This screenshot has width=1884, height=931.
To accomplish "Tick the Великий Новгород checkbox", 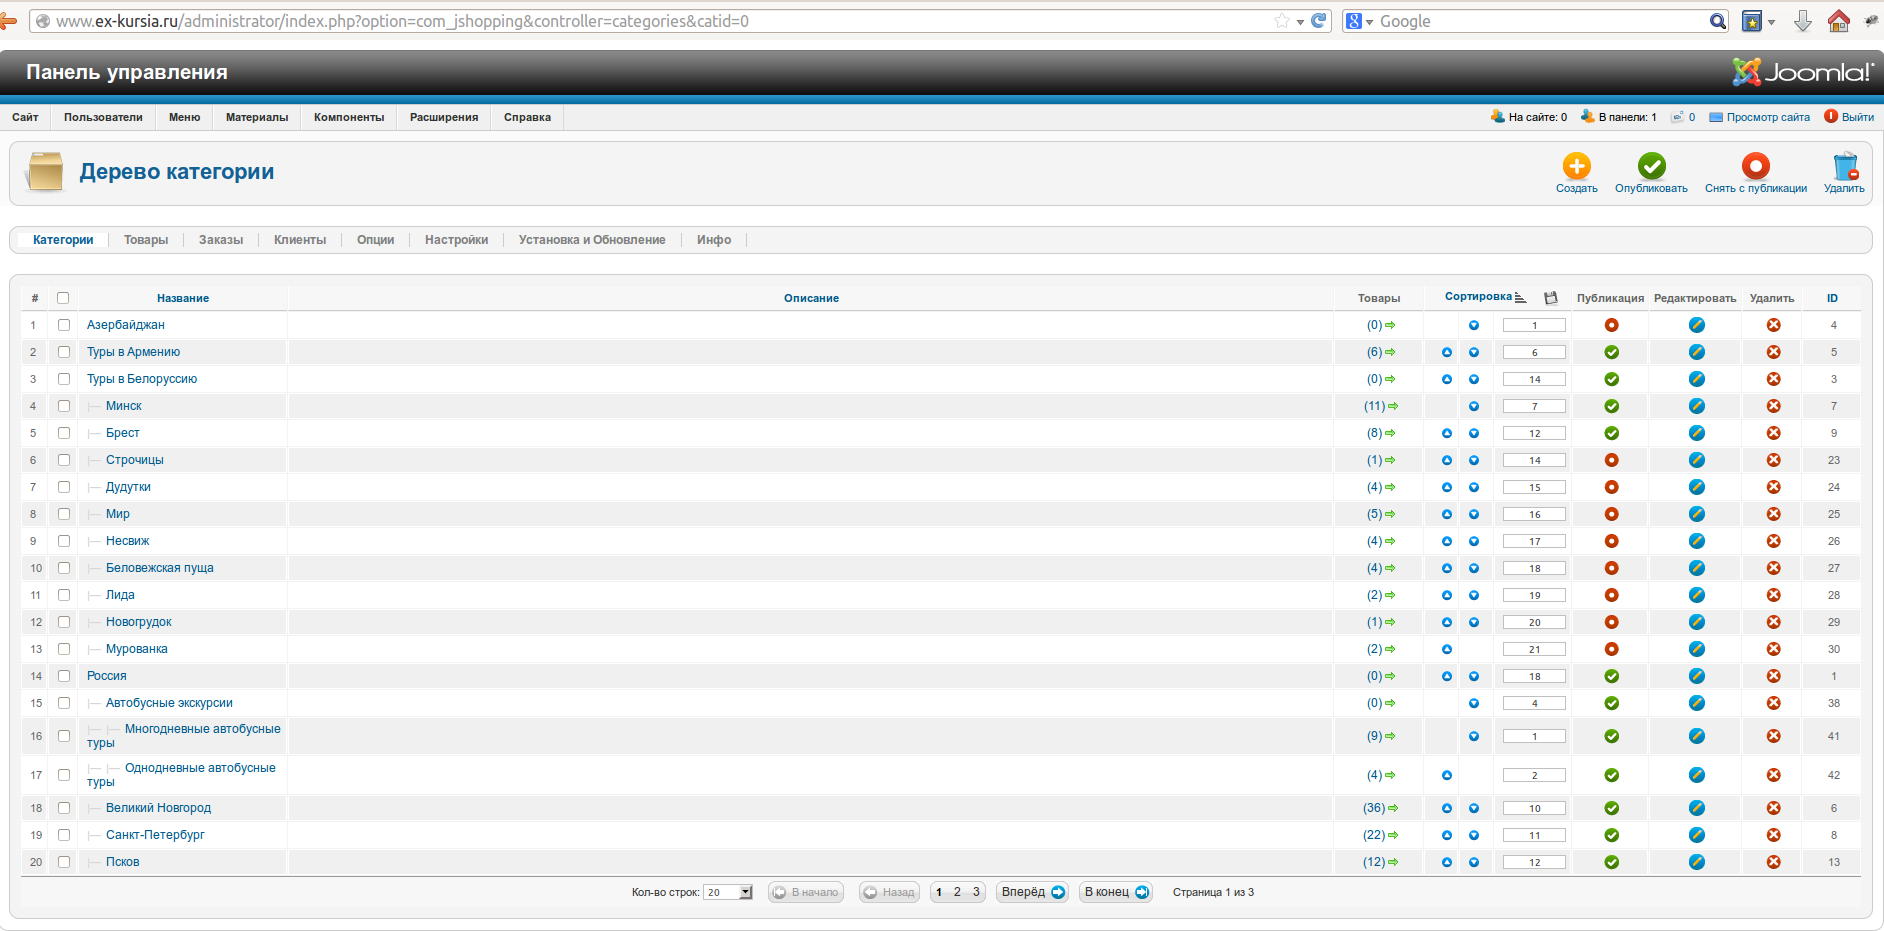I will pyautogui.click(x=64, y=808).
